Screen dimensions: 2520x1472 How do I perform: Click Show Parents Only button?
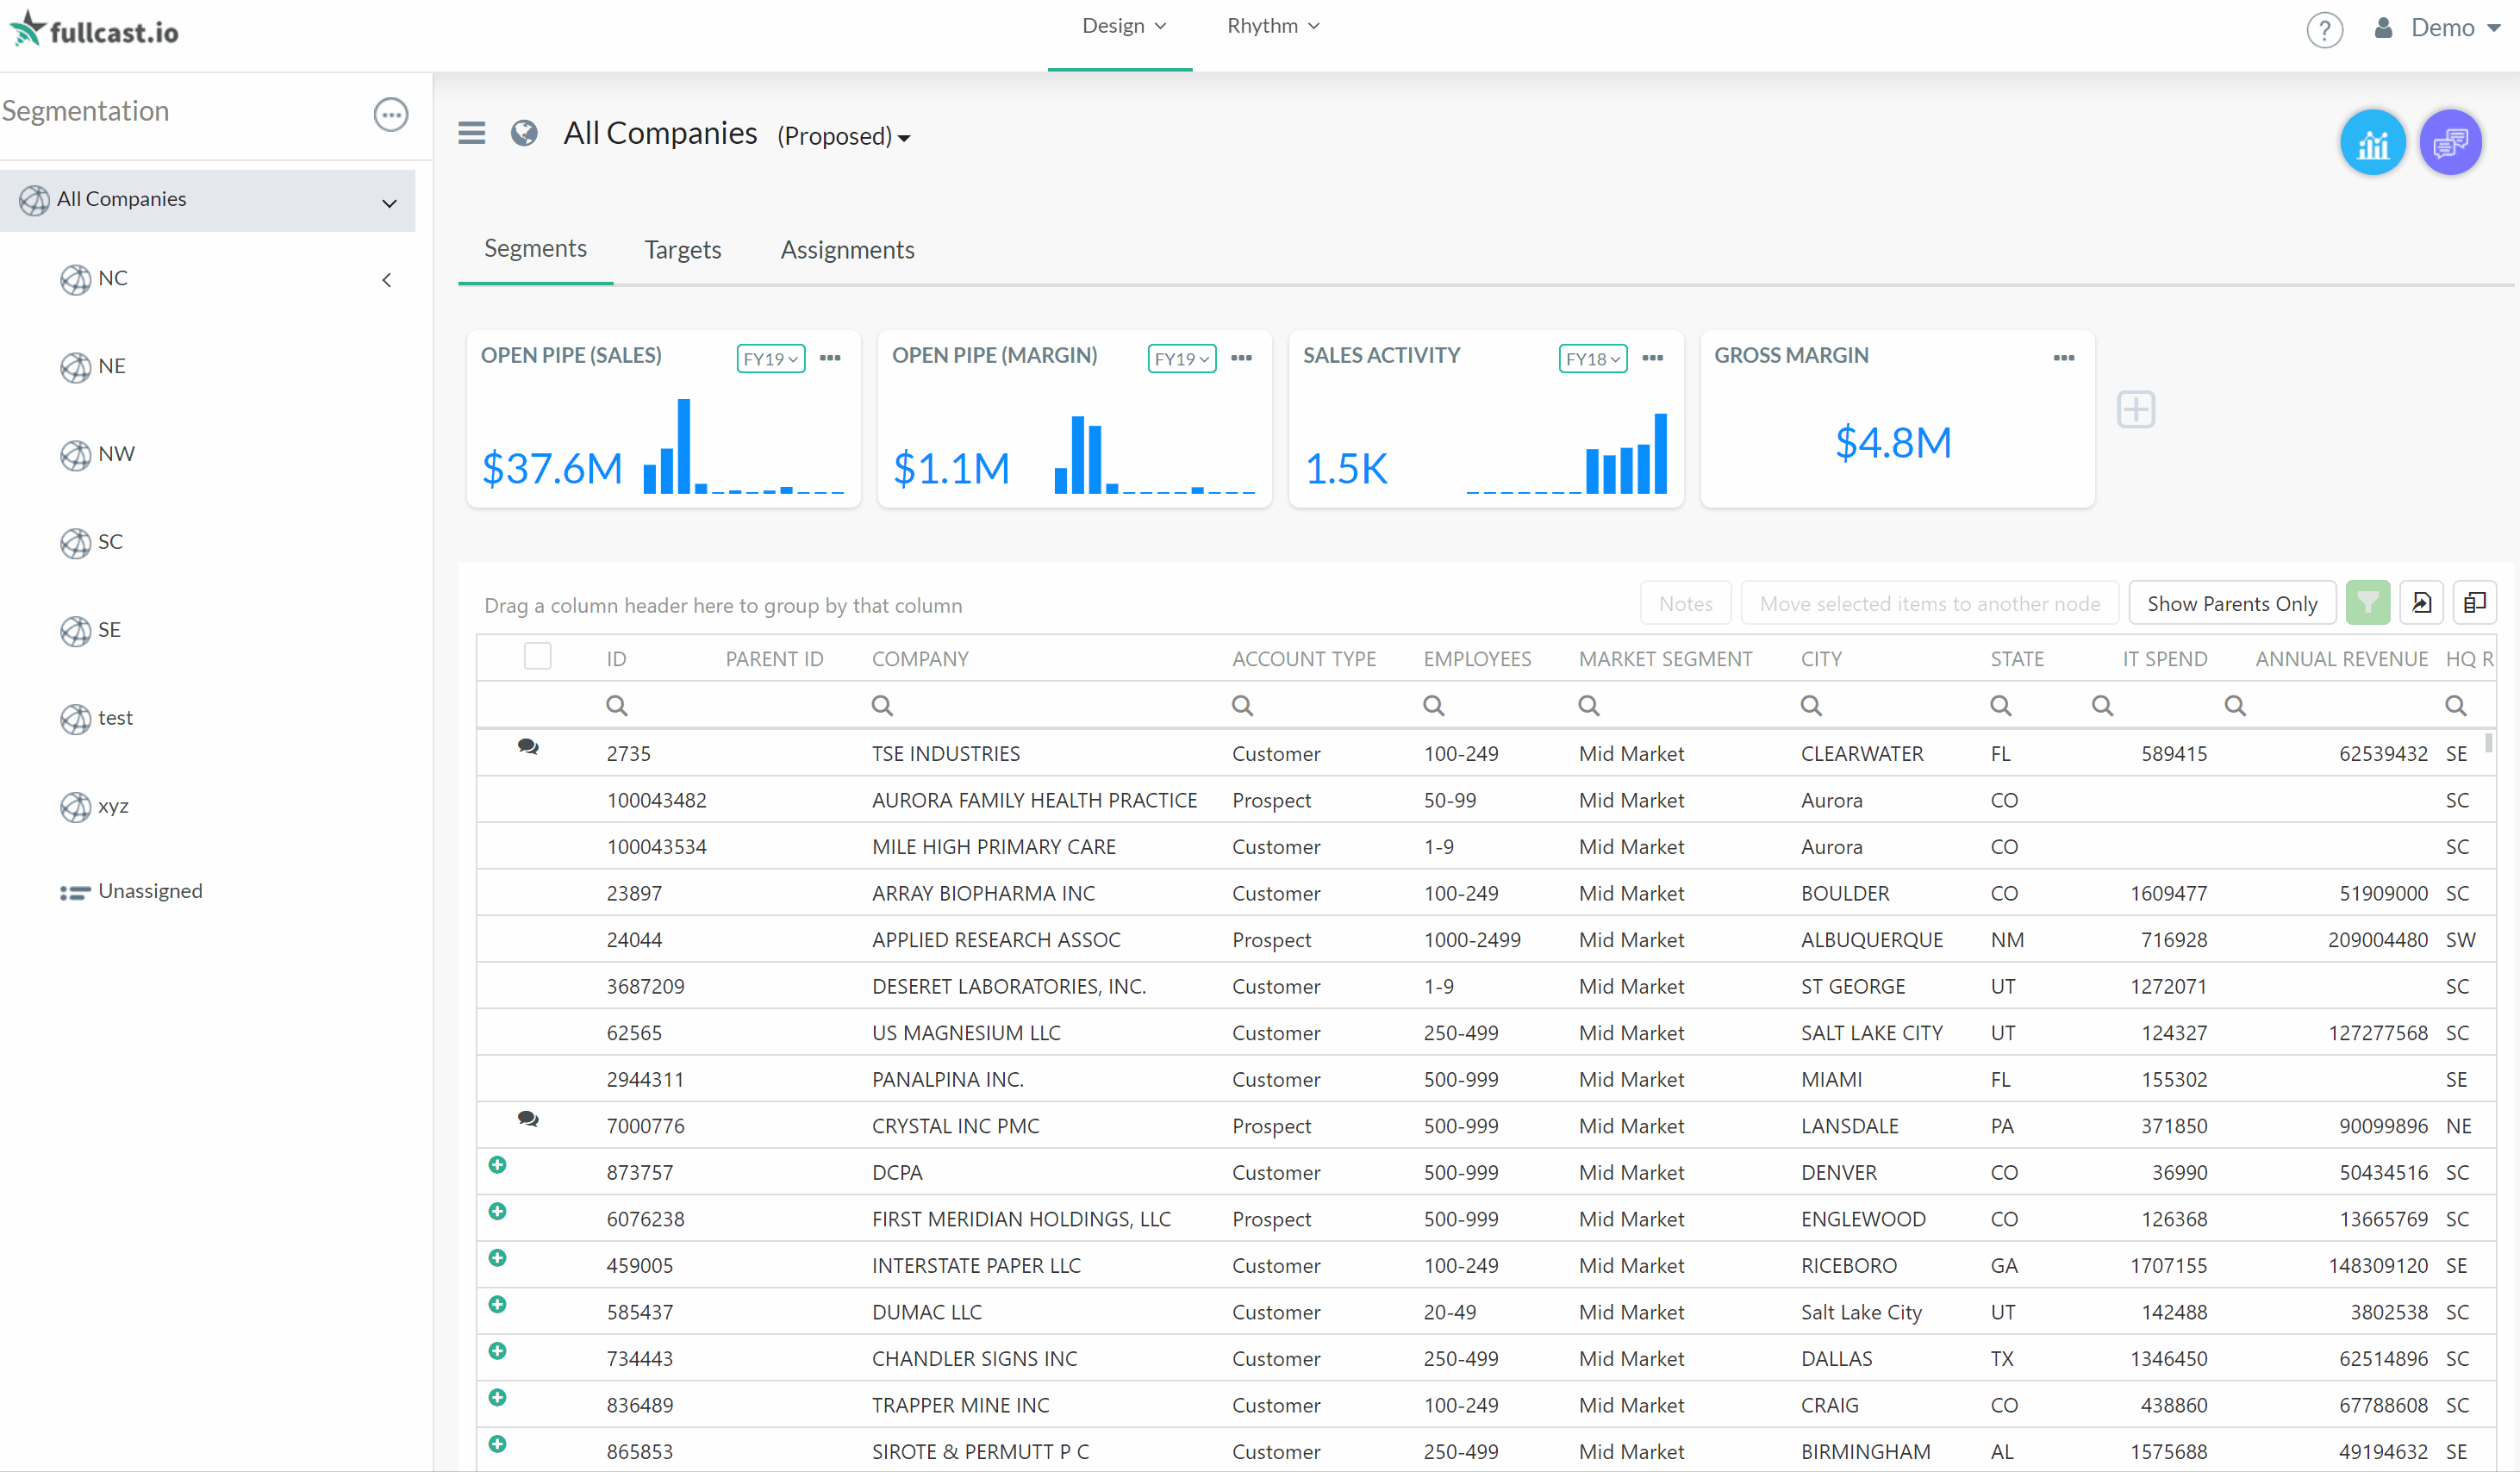click(x=2231, y=603)
